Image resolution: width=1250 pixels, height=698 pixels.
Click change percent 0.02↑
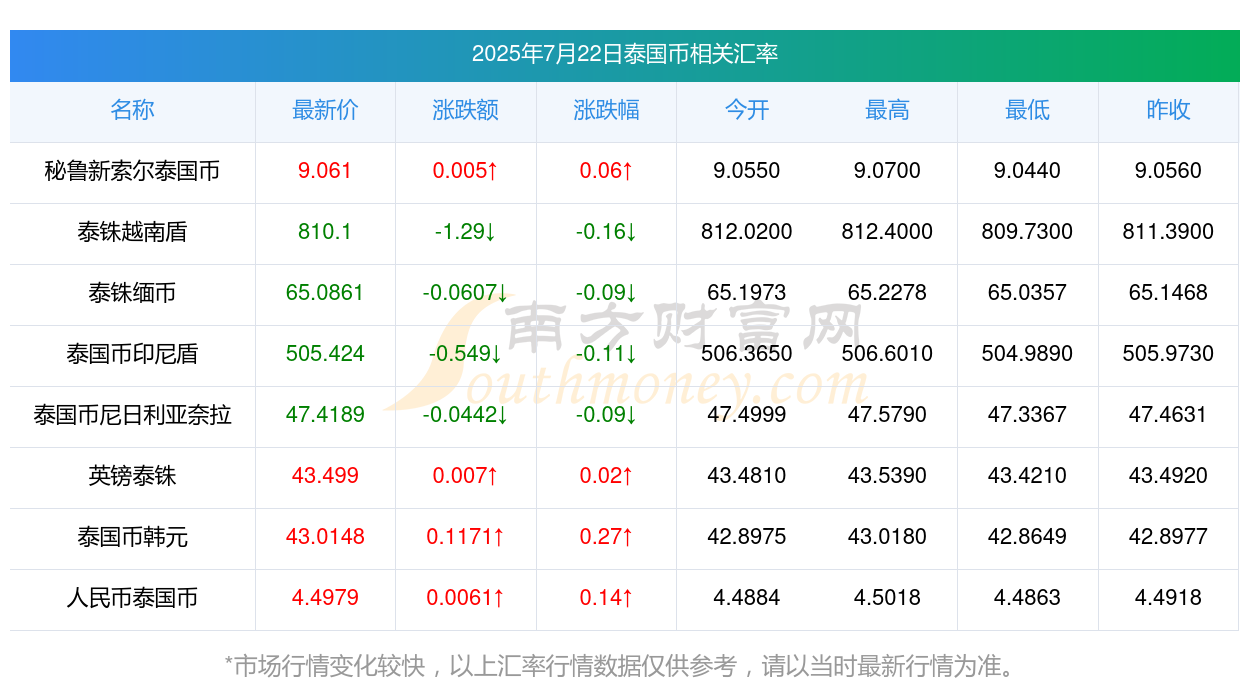pyautogui.click(x=606, y=476)
